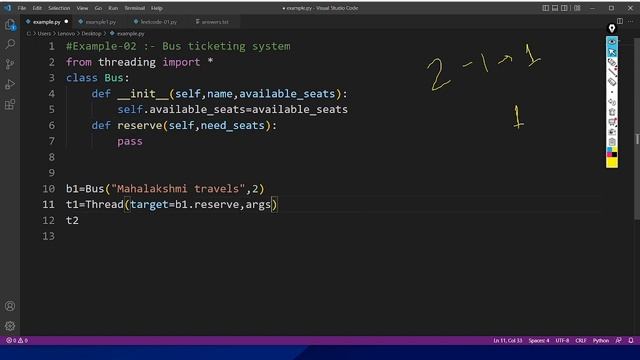Open the Run and Debug view
The image size is (640, 360).
click(10, 84)
